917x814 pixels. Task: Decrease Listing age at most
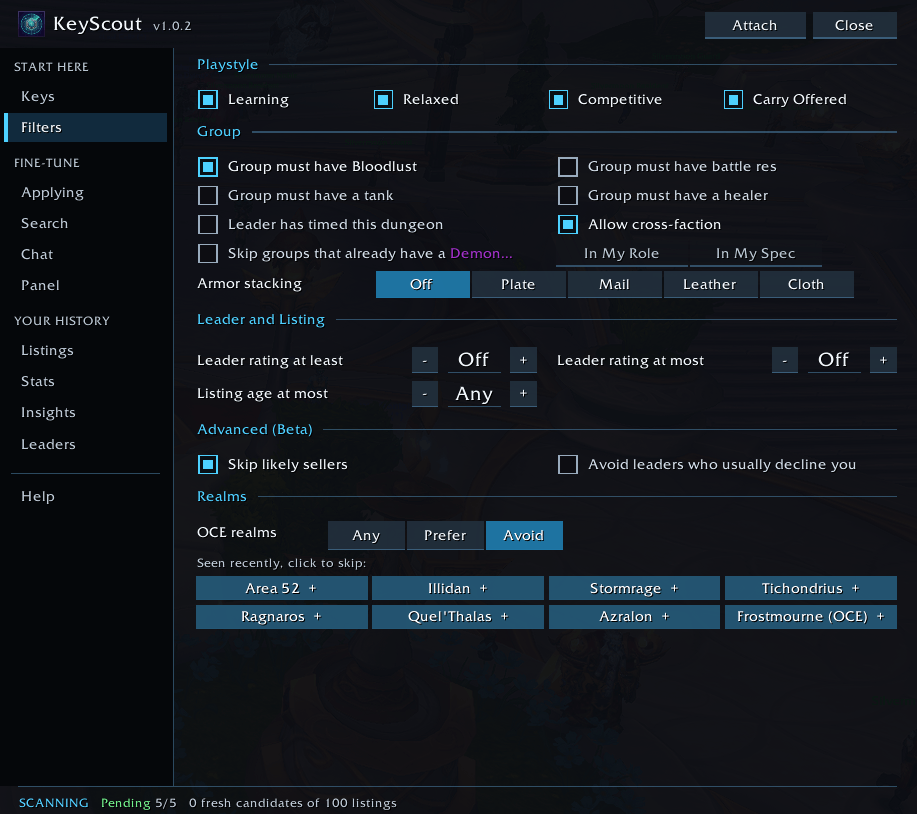click(425, 394)
